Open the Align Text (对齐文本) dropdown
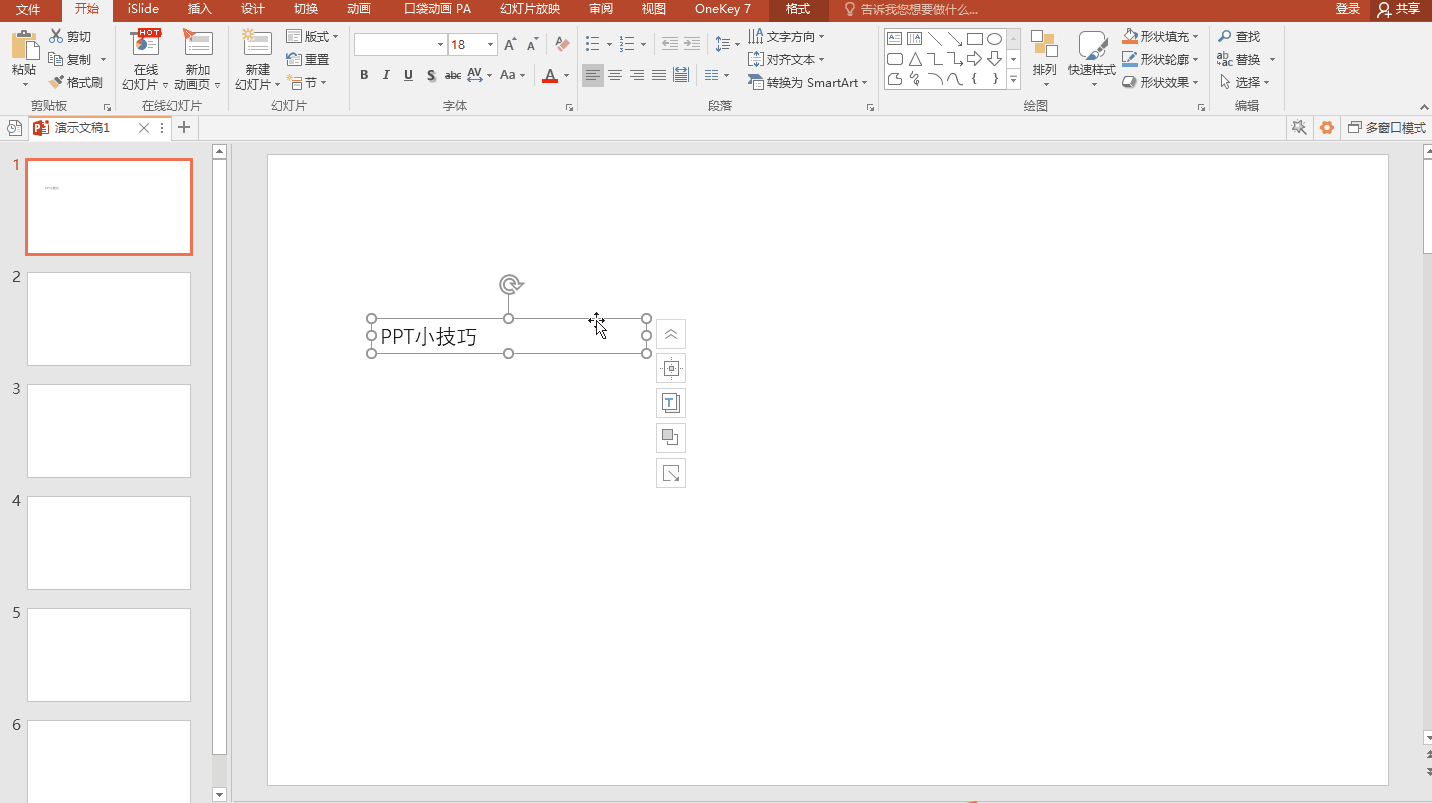 pos(787,59)
